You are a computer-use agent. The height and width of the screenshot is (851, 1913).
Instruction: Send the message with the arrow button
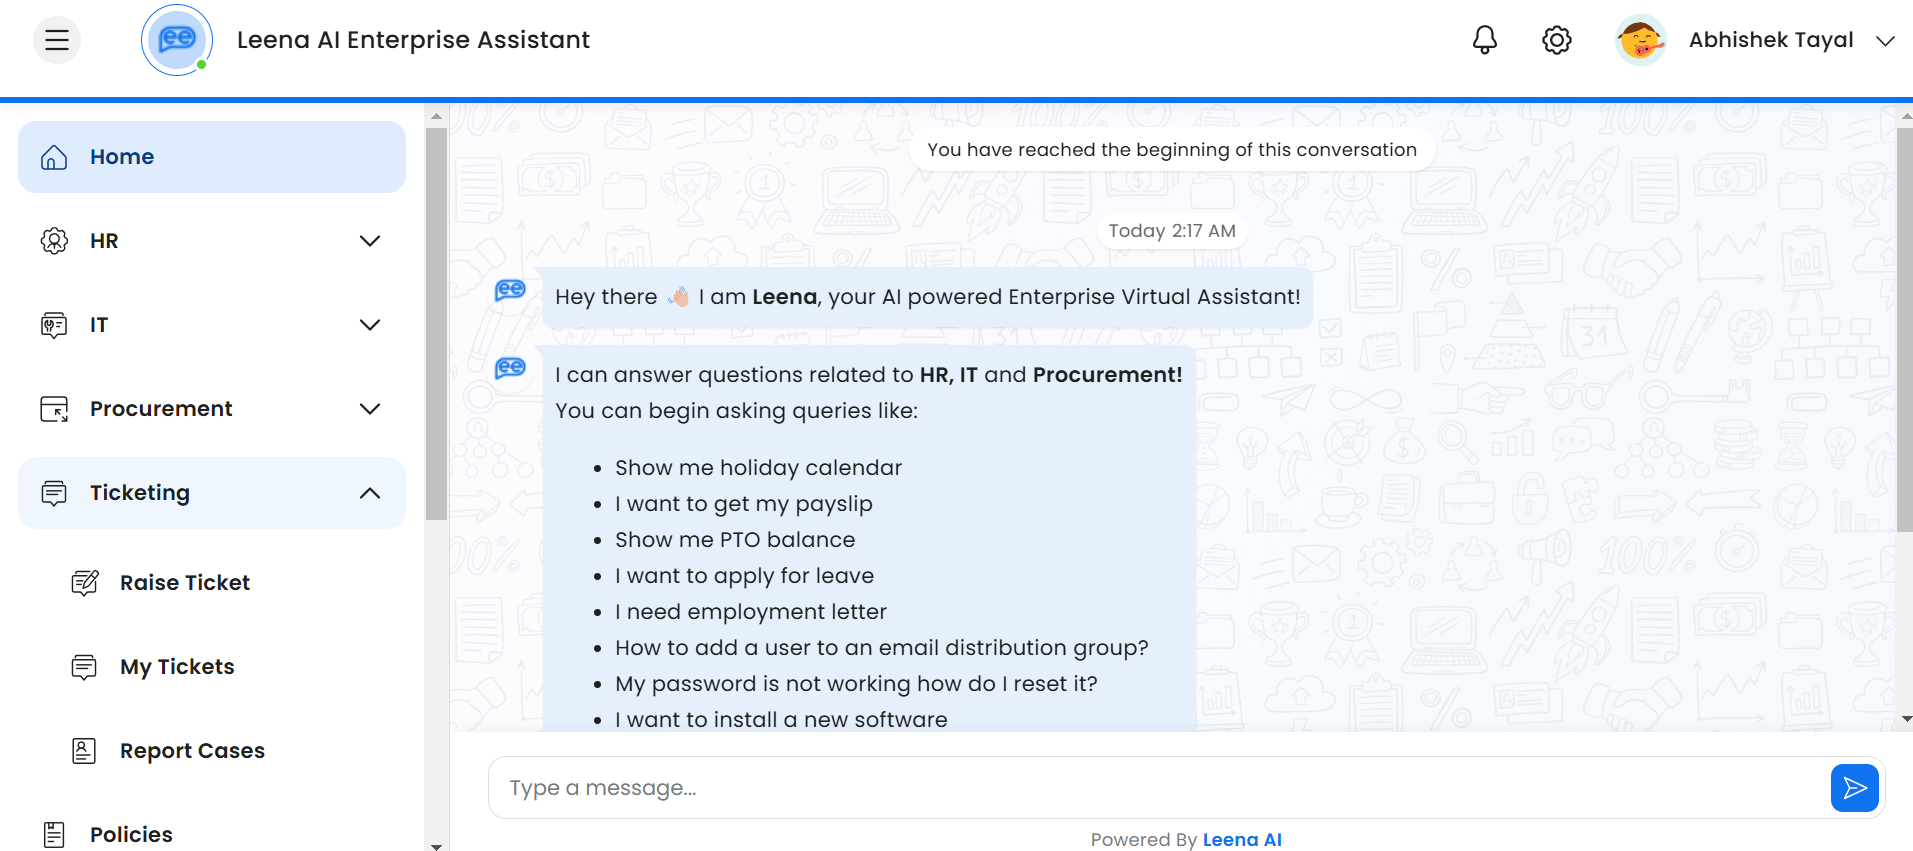coord(1854,788)
